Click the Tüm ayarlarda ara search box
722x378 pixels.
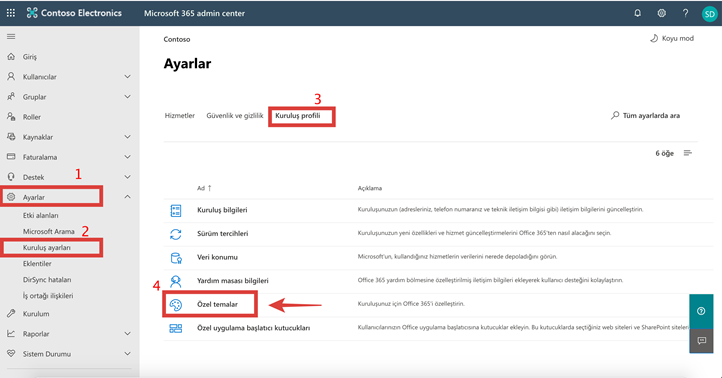pyautogui.click(x=646, y=116)
